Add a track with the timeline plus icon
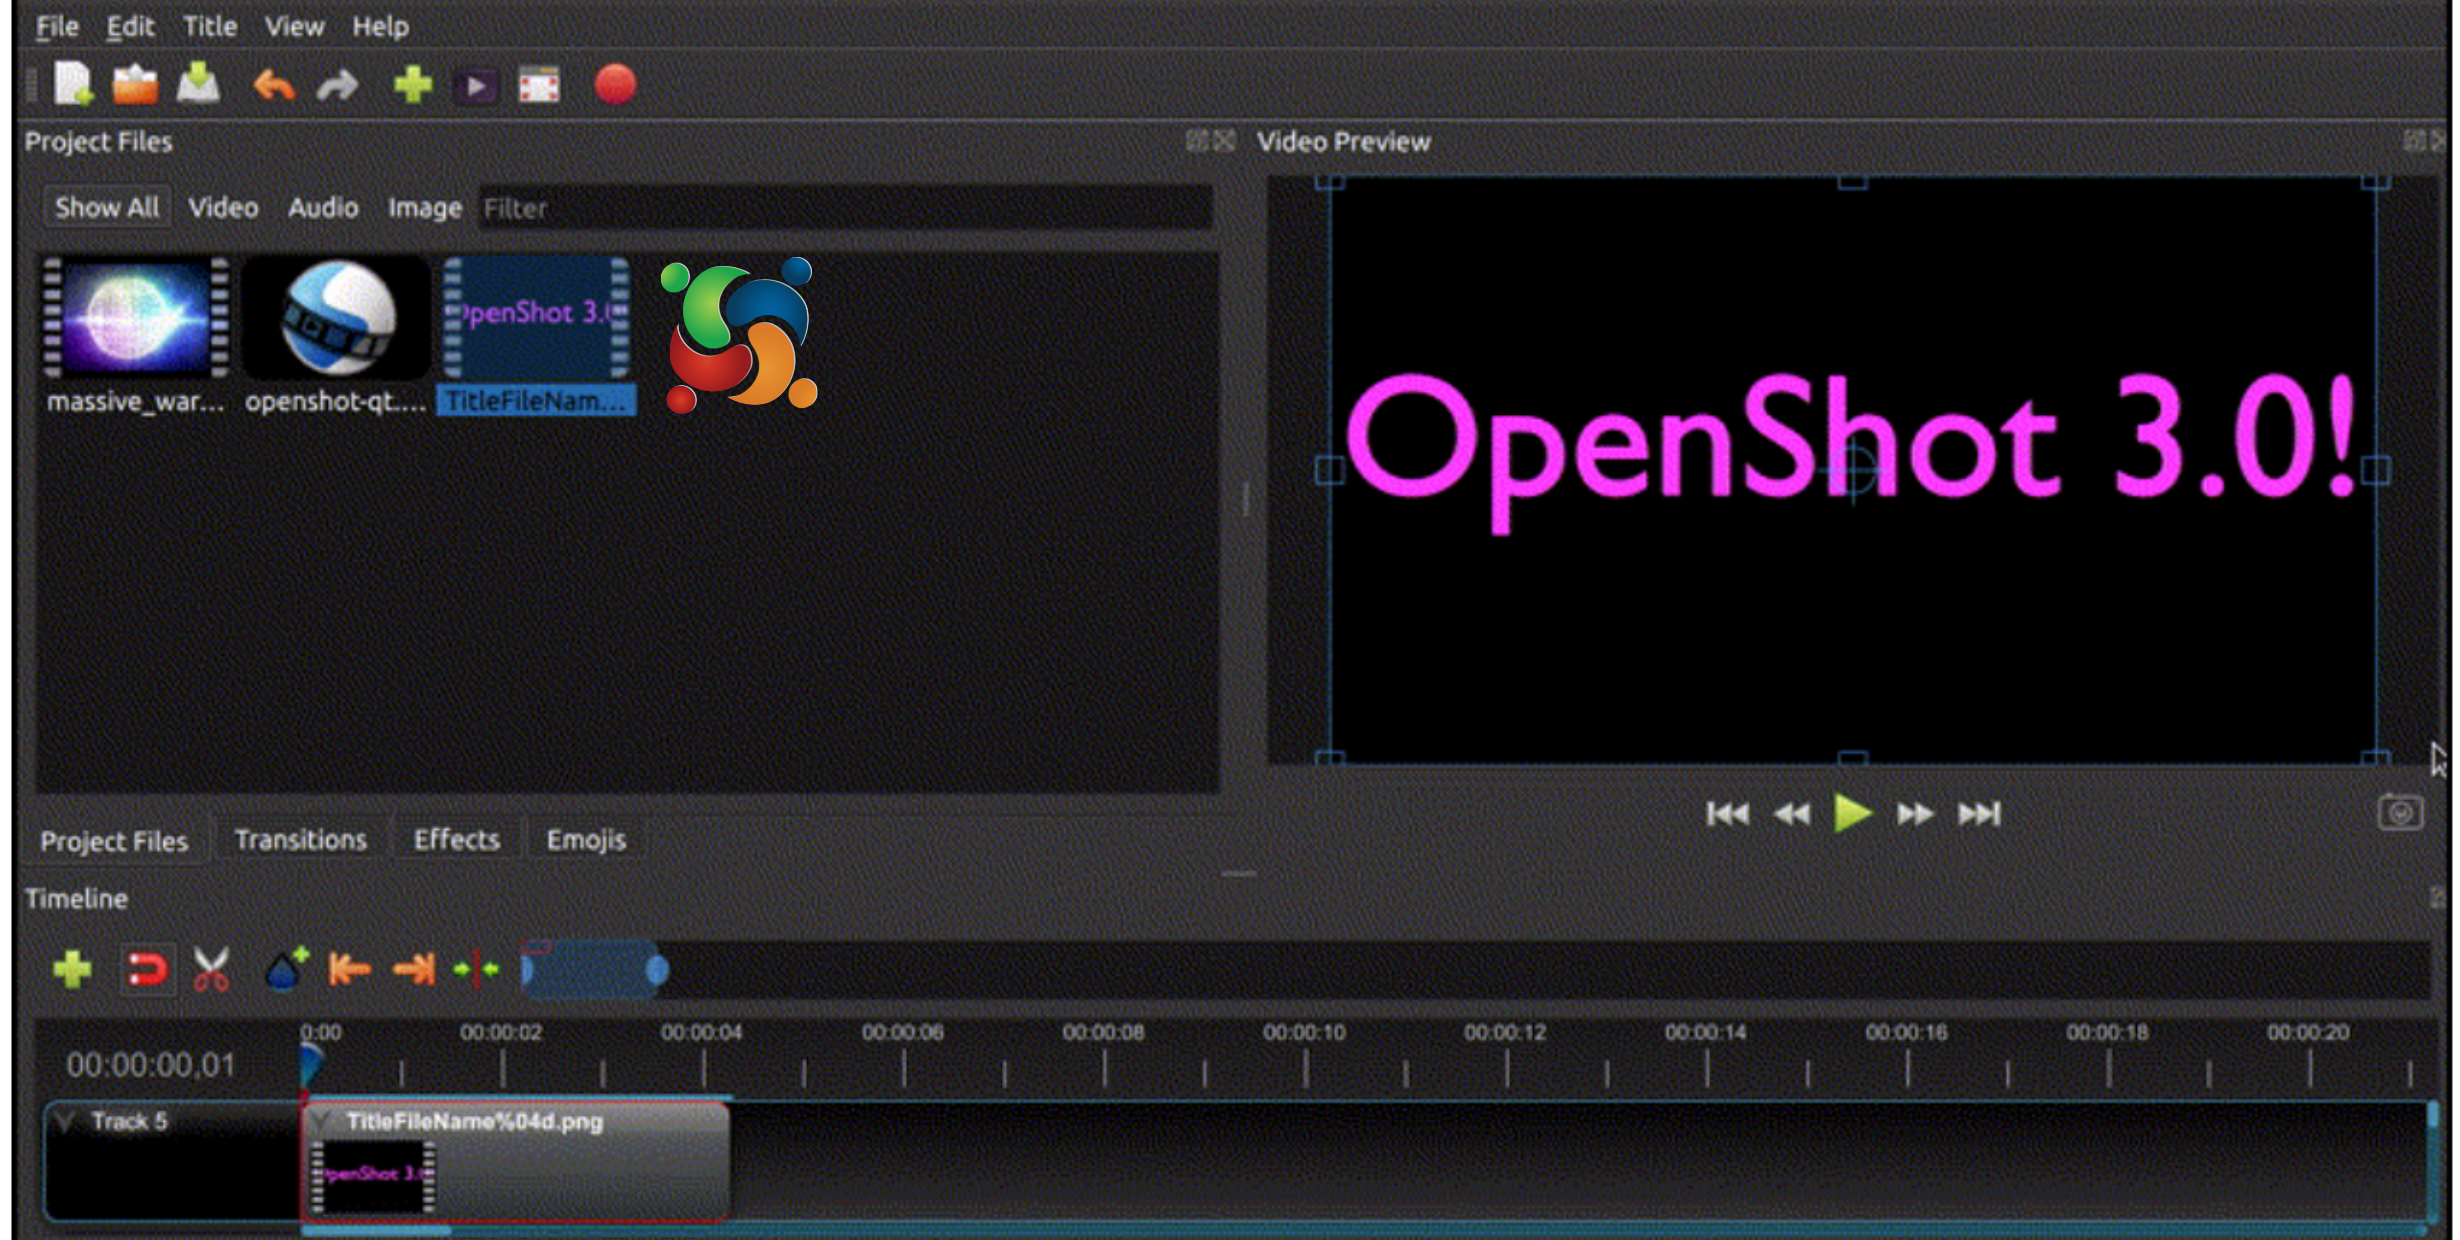The image size is (2460, 1240). tap(72, 969)
